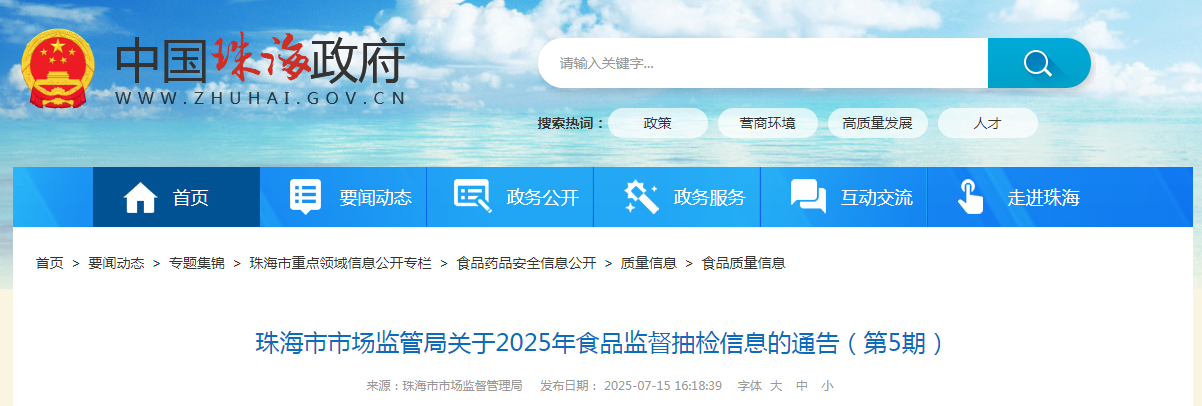Click the pointing hand icon beside 走进珠海
This screenshot has width=1202, height=406.
pos(970,197)
